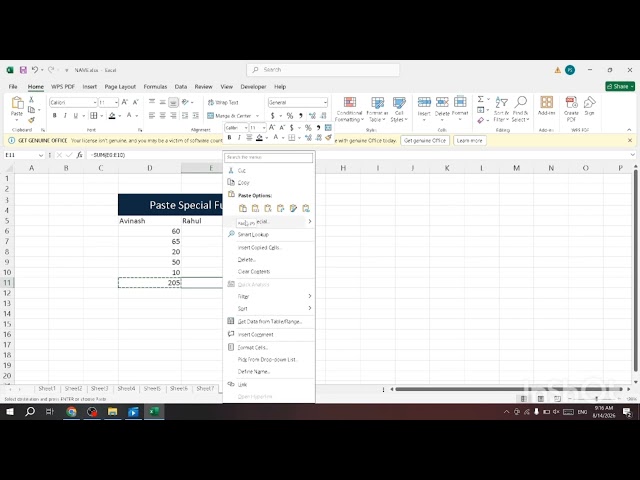The height and width of the screenshot is (480, 640).
Task: Choose Cut from the context menu
Action: click(x=269, y=170)
